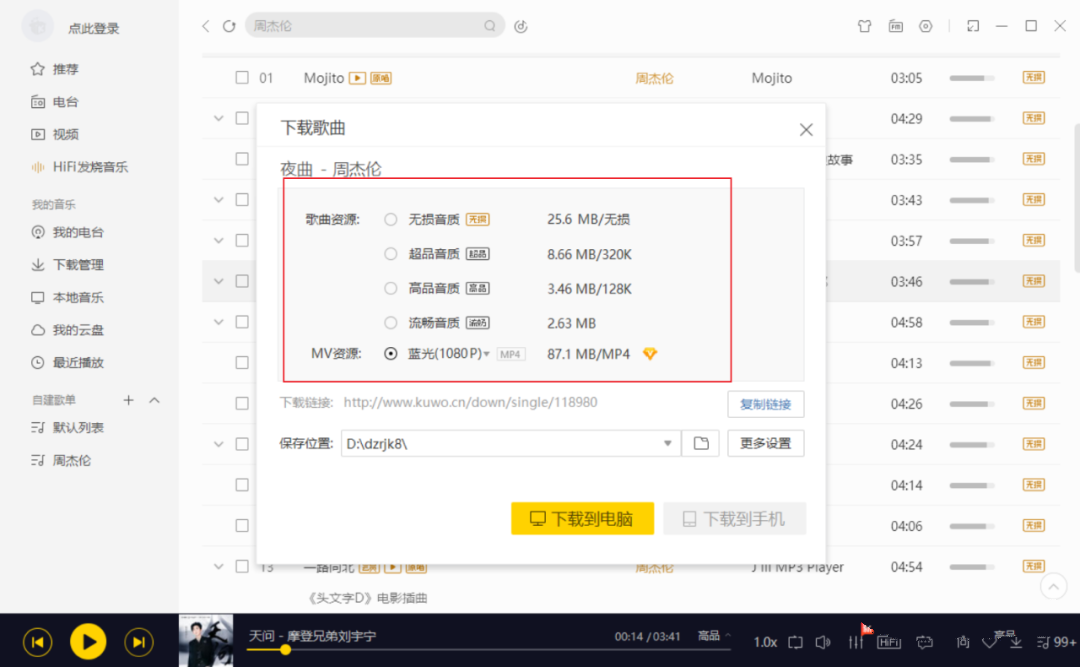Click the scroll-to-top arrow button

1053,586
